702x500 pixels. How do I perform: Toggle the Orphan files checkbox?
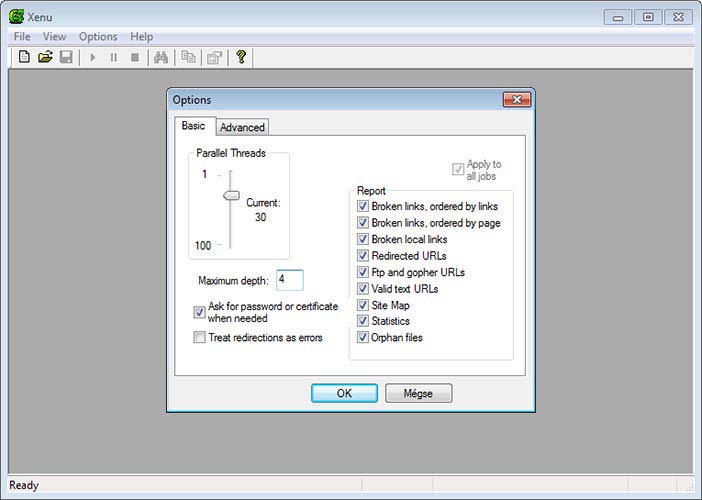pos(363,338)
